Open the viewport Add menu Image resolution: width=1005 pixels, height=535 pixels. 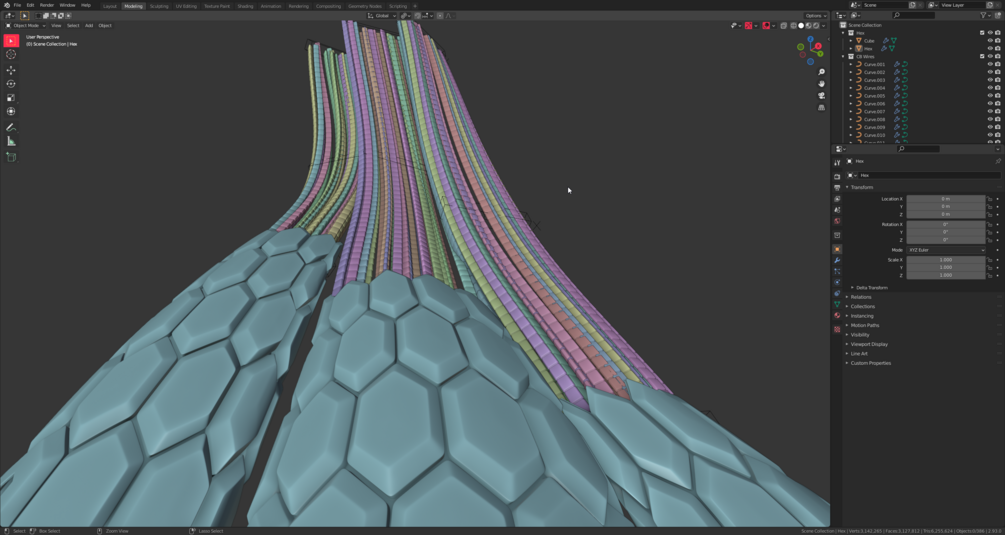pyautogui.click(x=89, y=26)
